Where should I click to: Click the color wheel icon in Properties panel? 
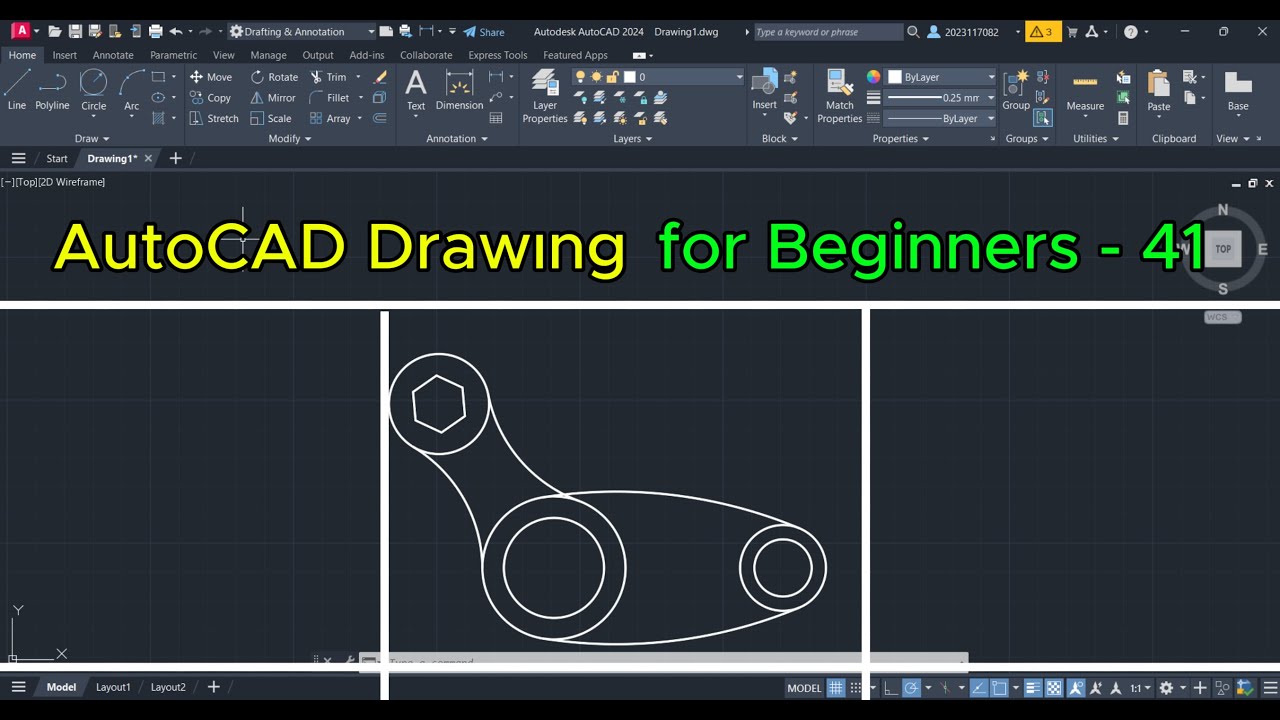(x=873, y=77)
